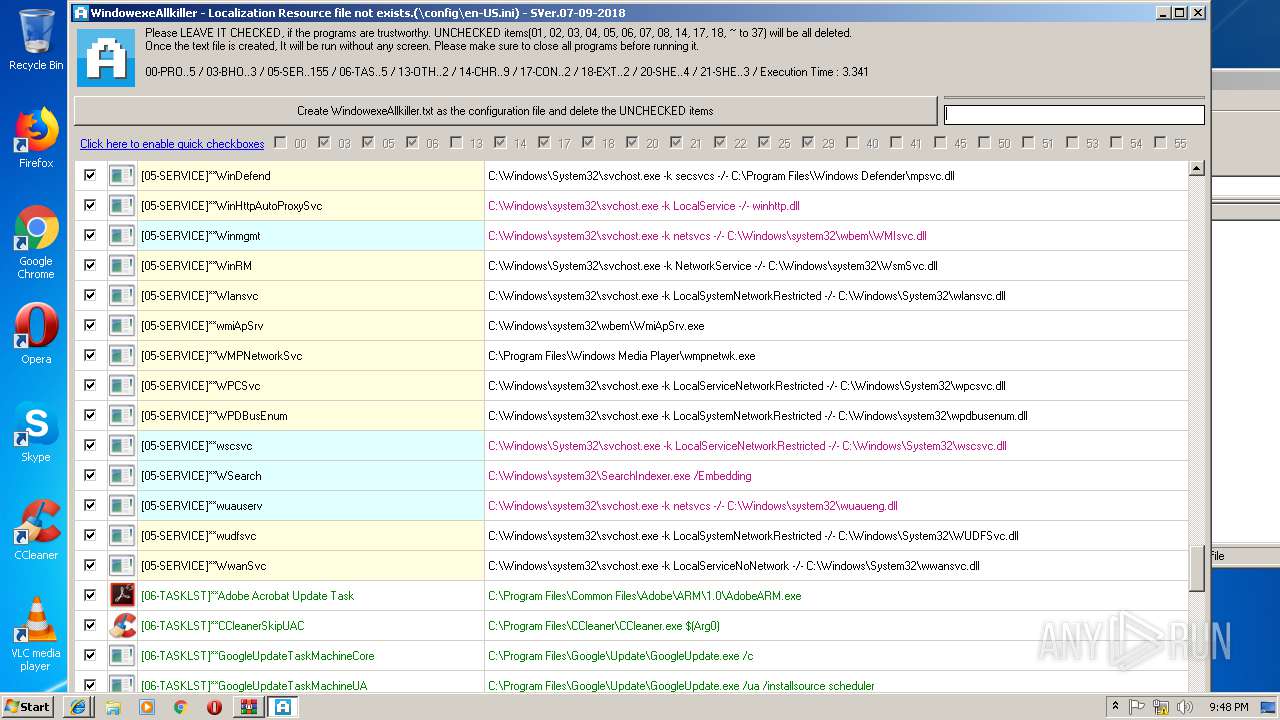Click the Adobe Acrobat Update Task icon
Screen dimensions: 1280x720
(x=122, y=595)
